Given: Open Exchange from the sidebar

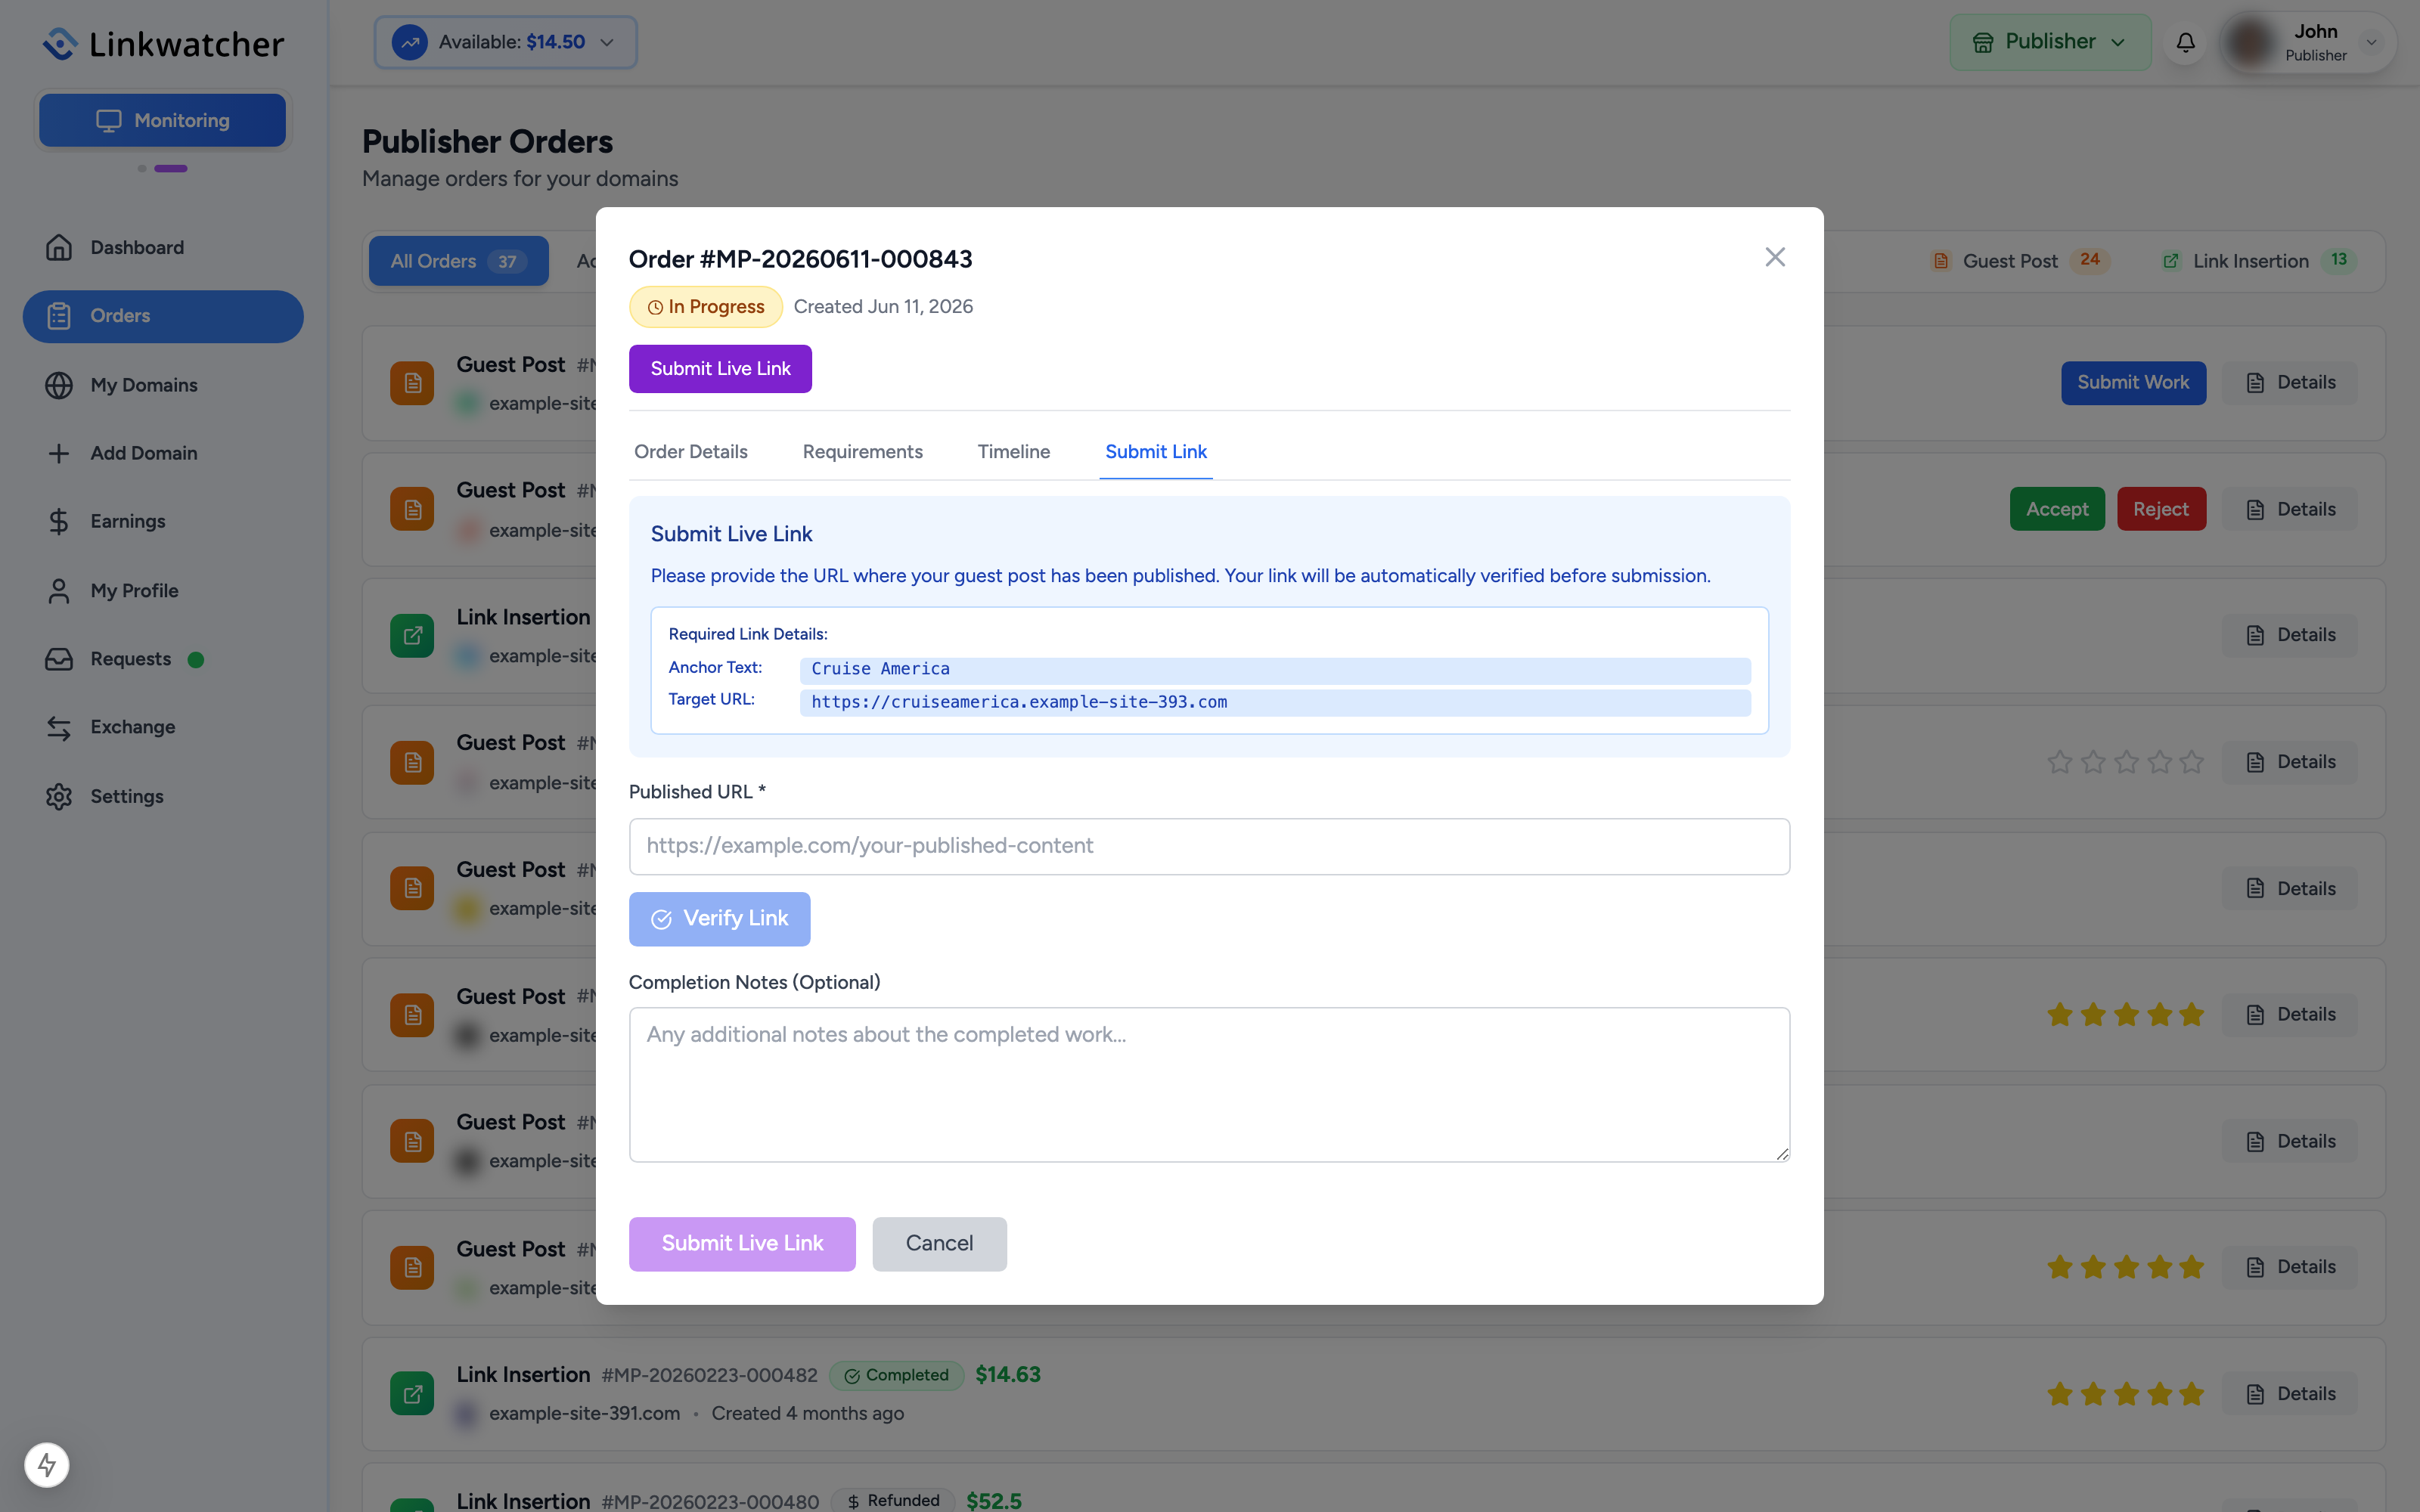Looking at the screenshot, I should [x=163, y=727].
